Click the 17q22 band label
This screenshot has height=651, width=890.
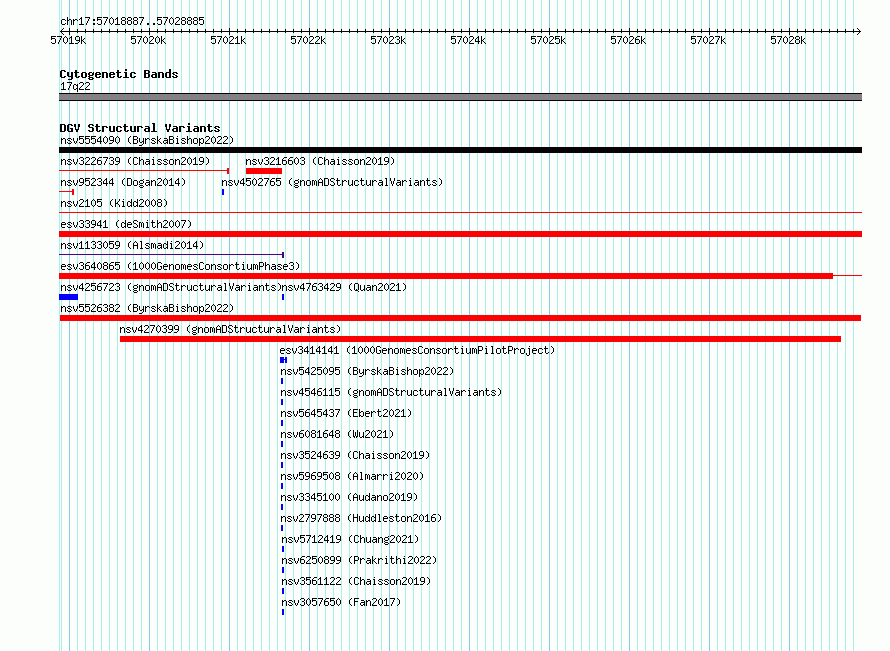click(x=75, y=86)
